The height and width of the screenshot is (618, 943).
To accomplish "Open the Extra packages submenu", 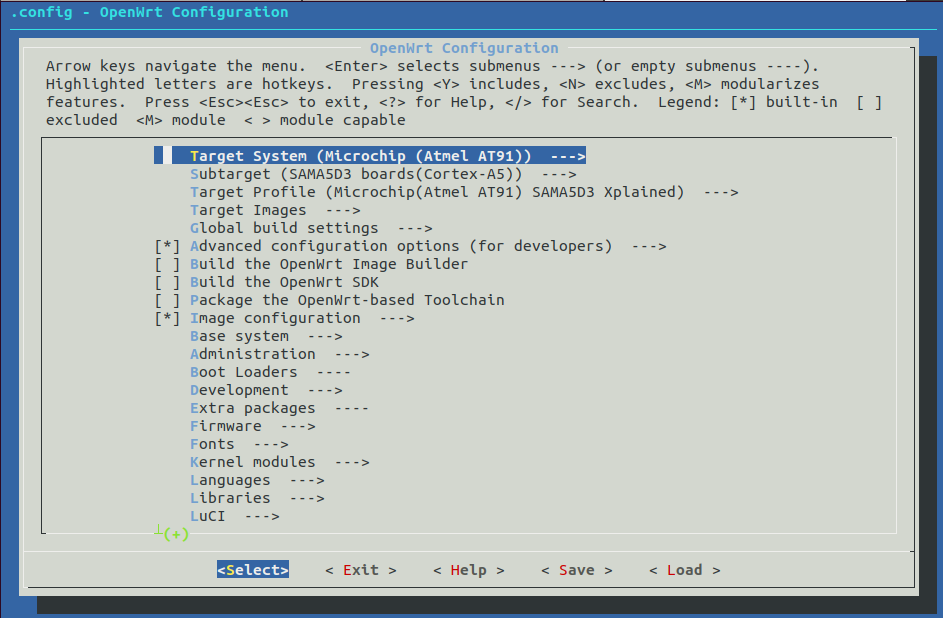I will pyautogui.click(x=279, y=409).
